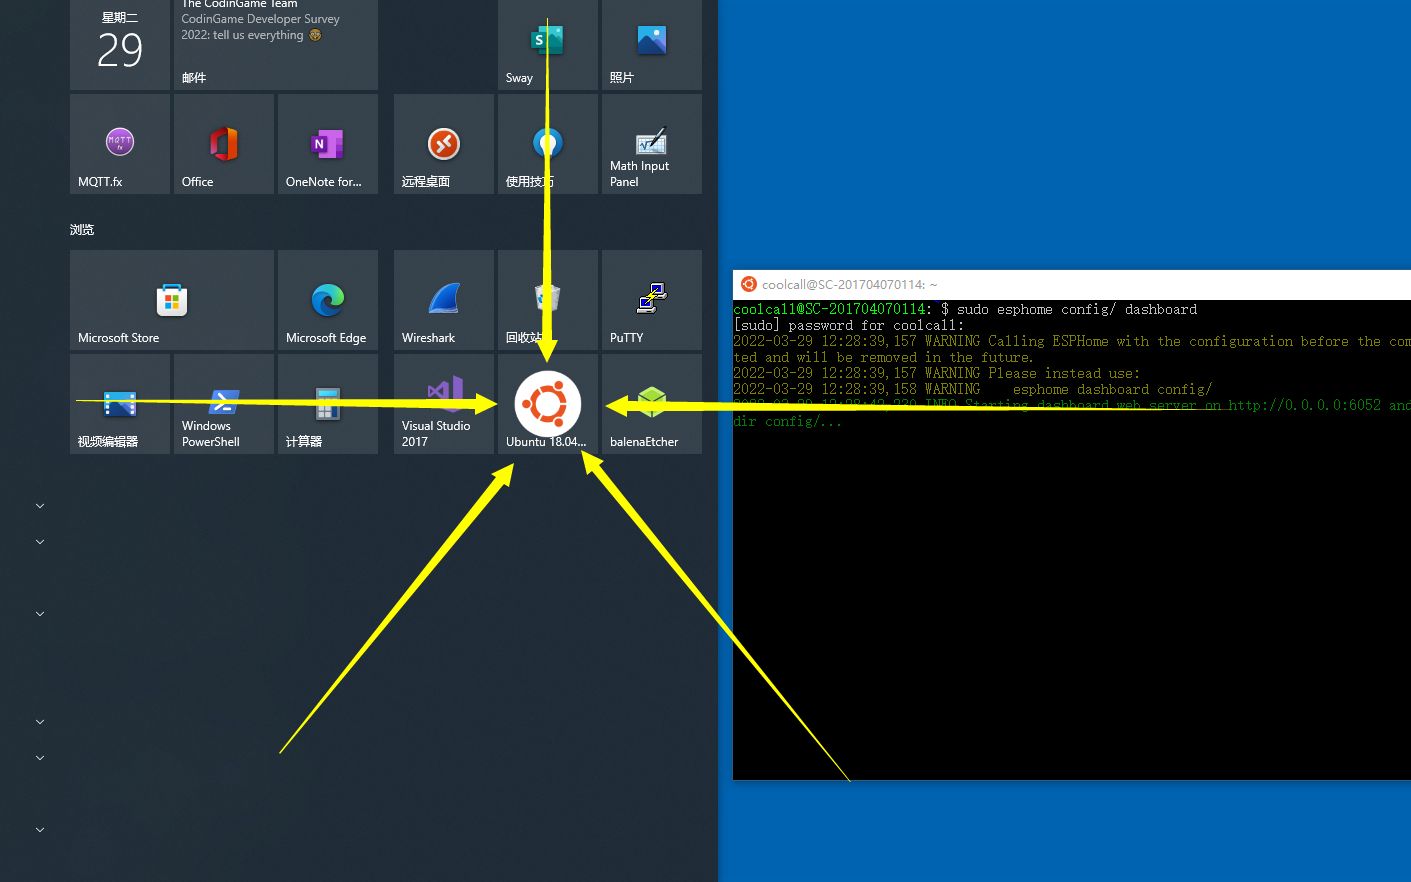Expand the topmost collapsed group chevron
This screenshot has height=882, width=1411.
39,505
